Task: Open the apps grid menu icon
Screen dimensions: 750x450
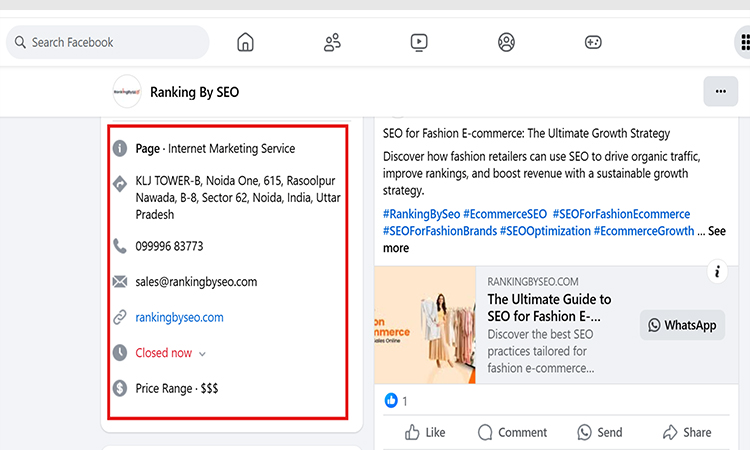Action: [744, 42]
